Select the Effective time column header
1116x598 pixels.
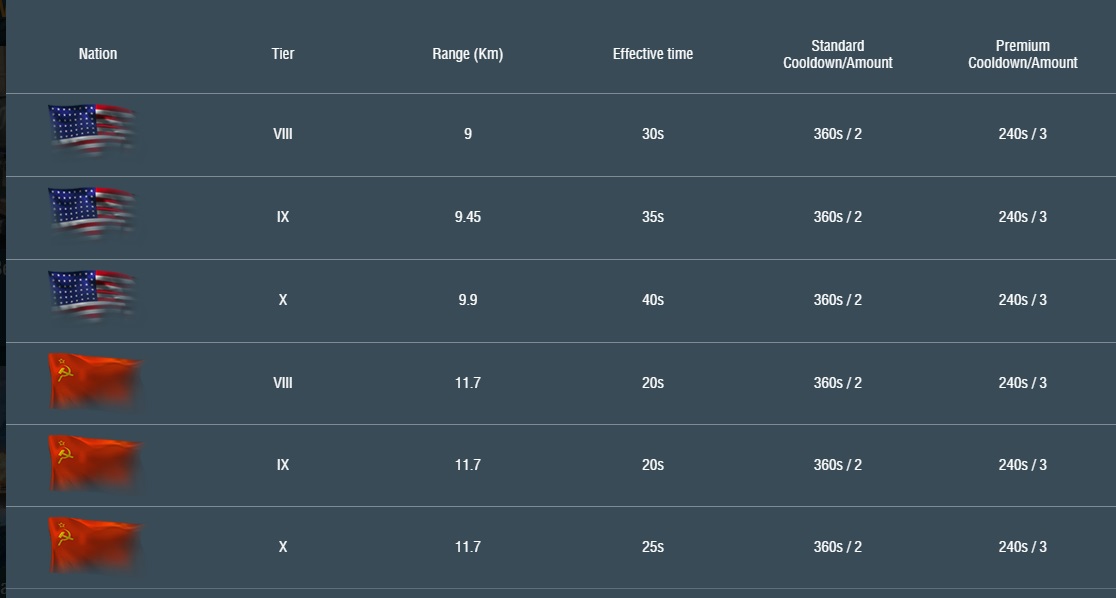tap(652, 54)
